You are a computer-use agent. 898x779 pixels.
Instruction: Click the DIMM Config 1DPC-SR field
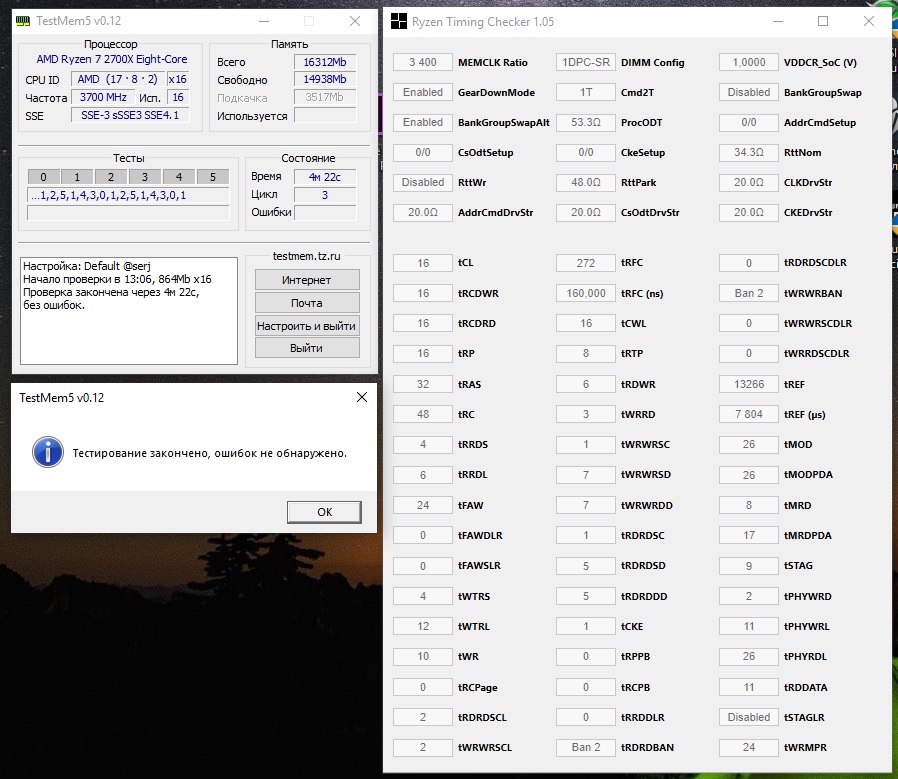[586, 62]
